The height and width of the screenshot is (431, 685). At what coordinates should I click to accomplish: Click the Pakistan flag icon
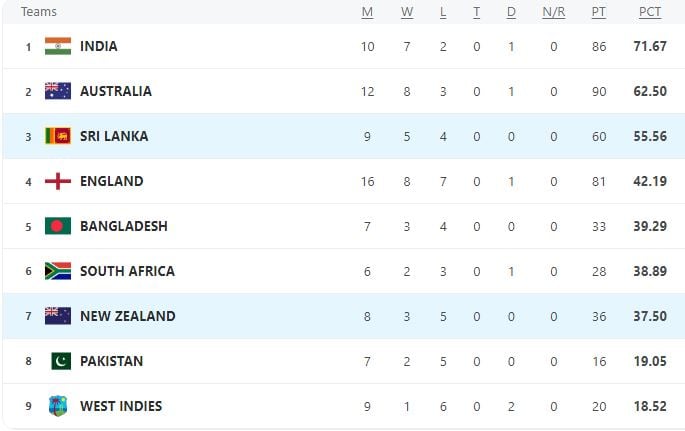click(61, 361)
